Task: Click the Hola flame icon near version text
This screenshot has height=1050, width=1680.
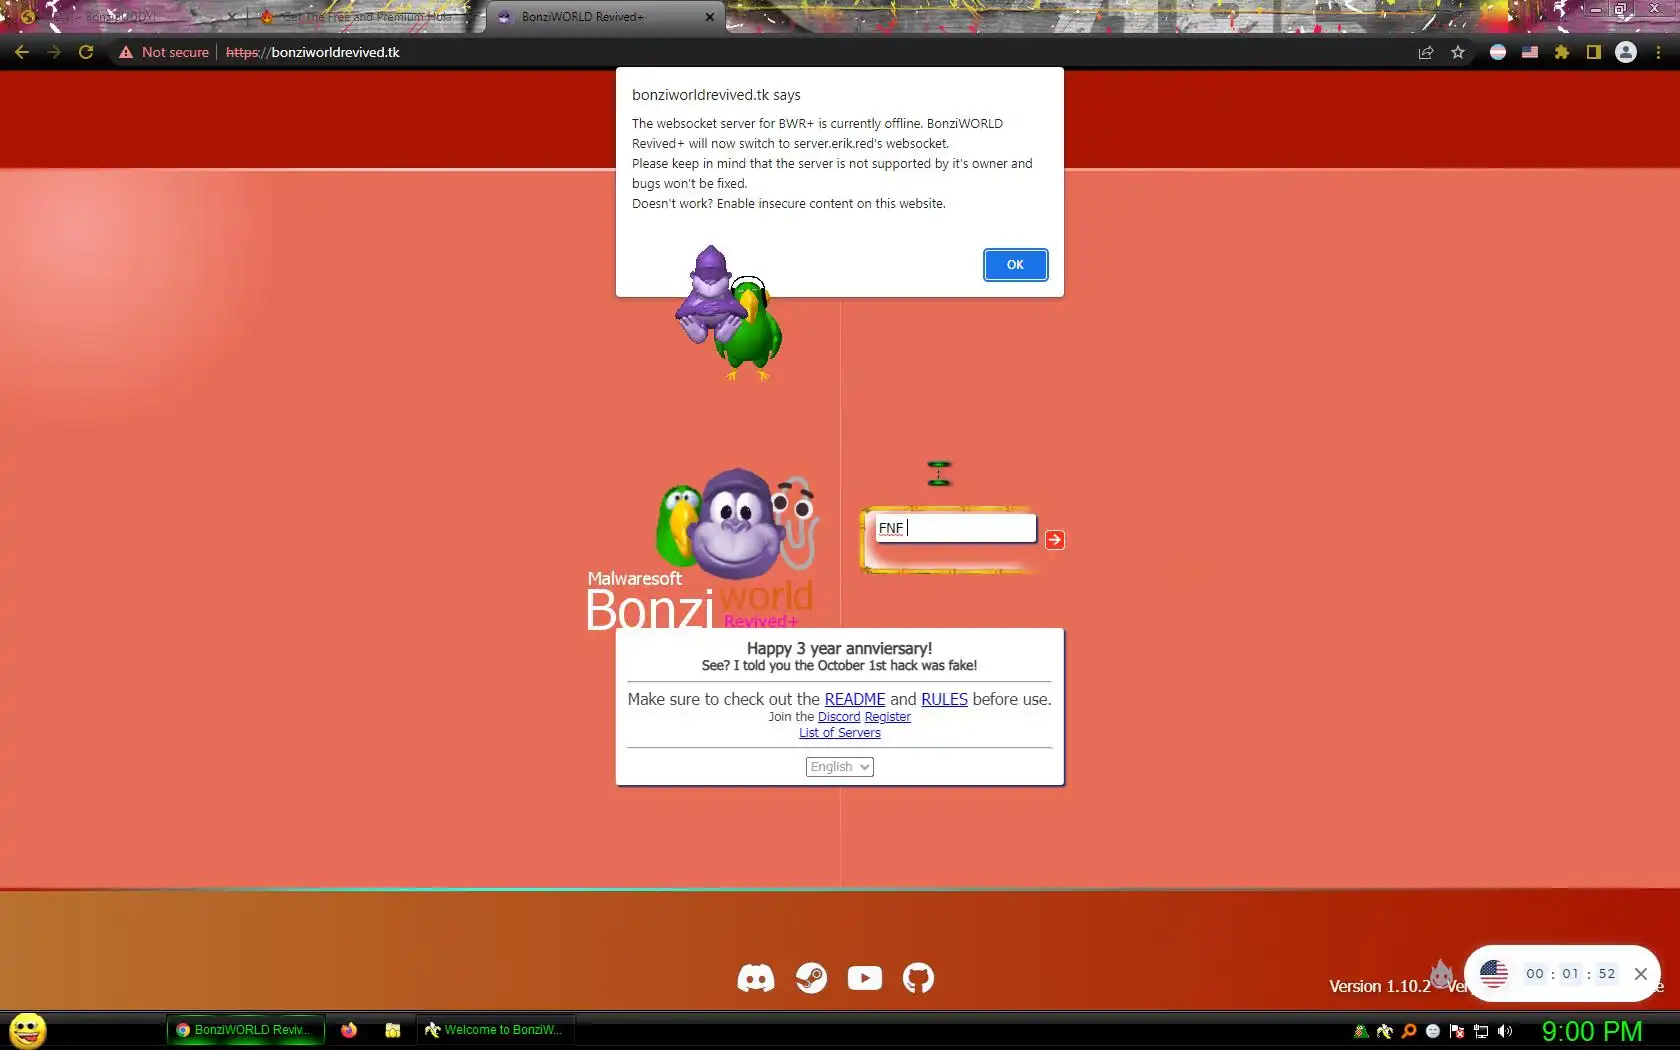Action: click(1441, 974)
